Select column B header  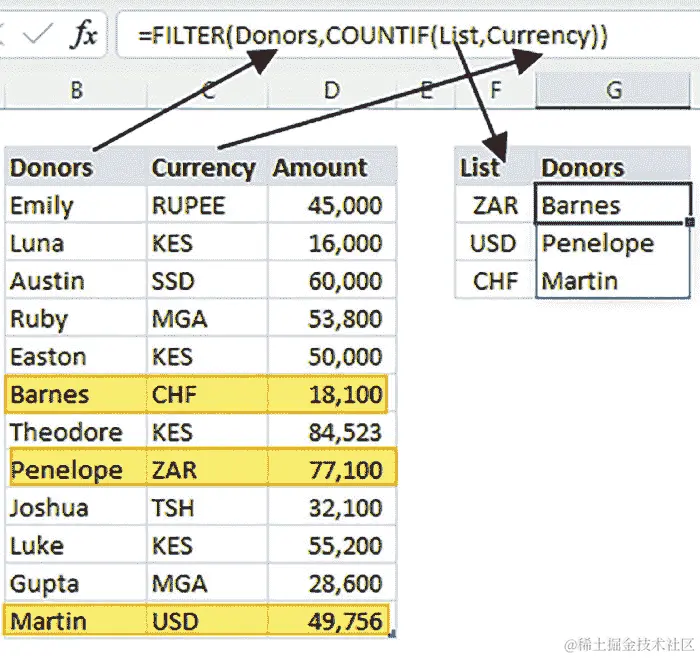pos(76,90)
